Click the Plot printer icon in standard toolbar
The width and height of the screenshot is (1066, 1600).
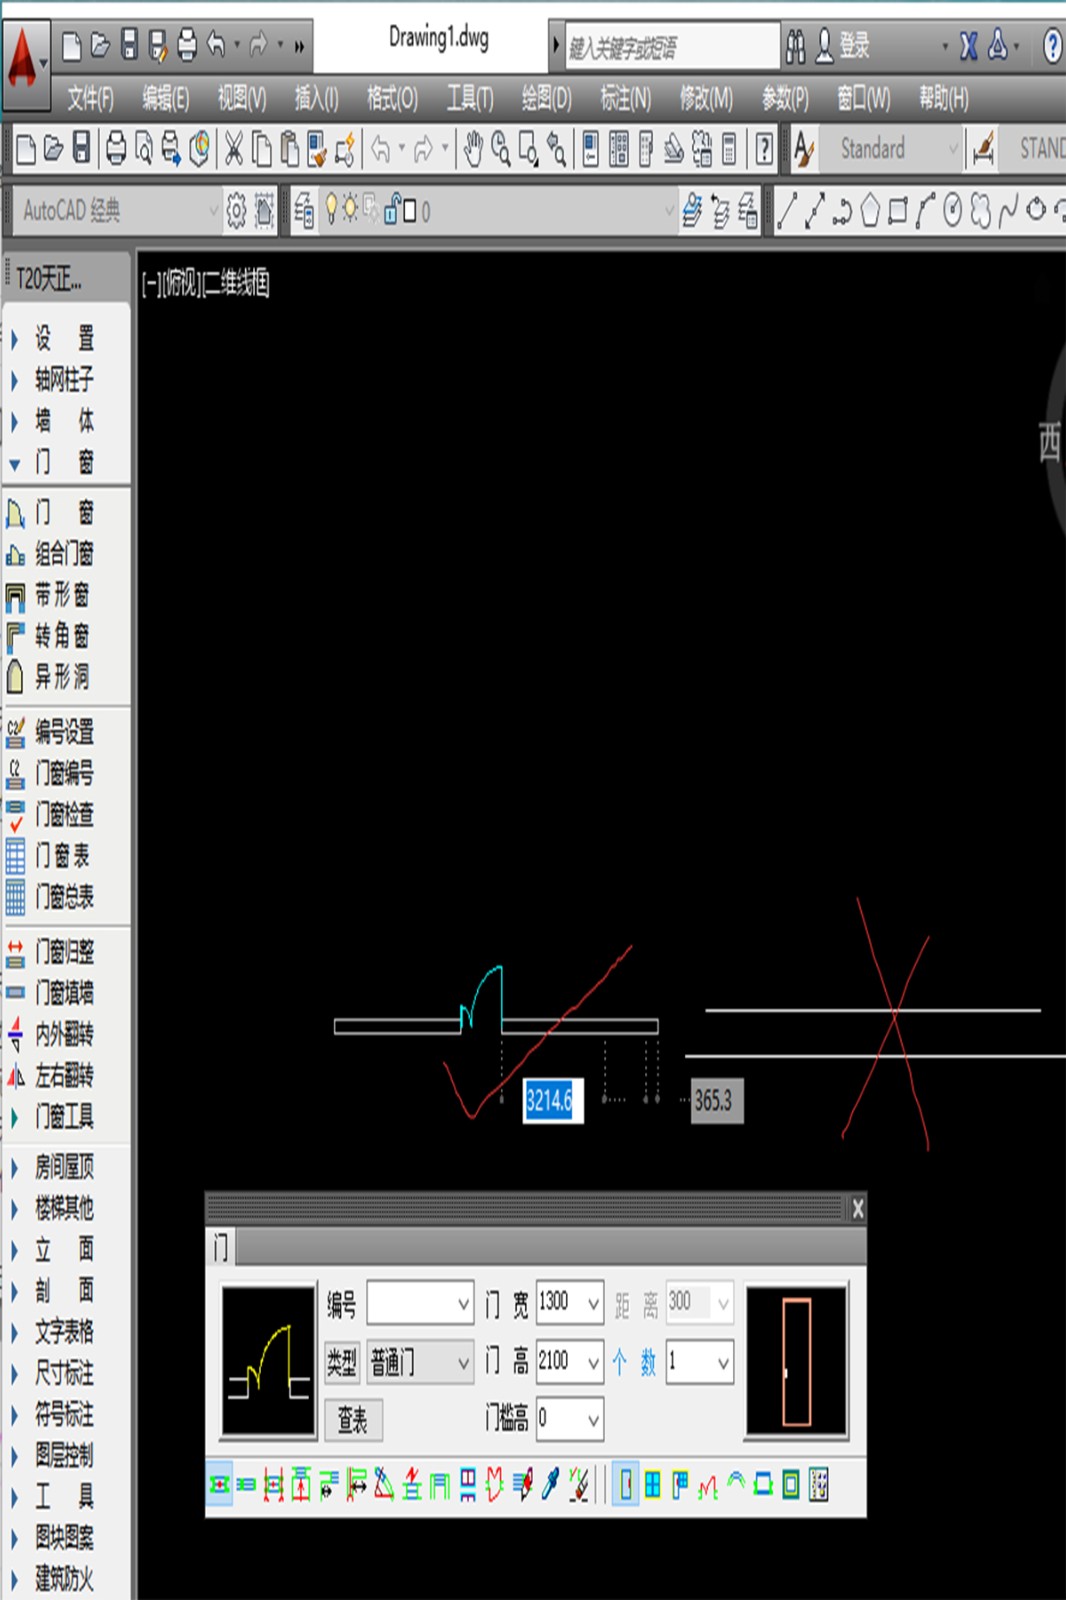(116, 150)
